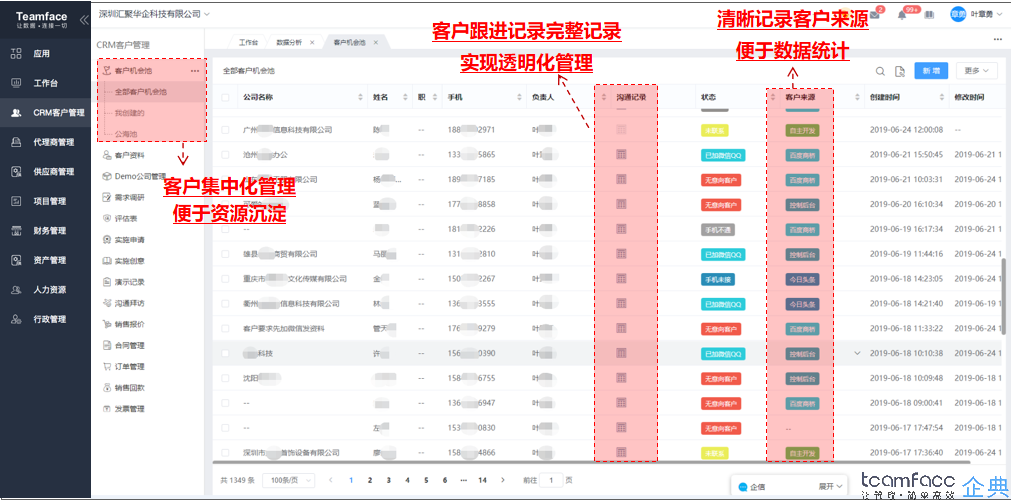
Task: Collapse the Teamface main sidebar
Action: 84,20
